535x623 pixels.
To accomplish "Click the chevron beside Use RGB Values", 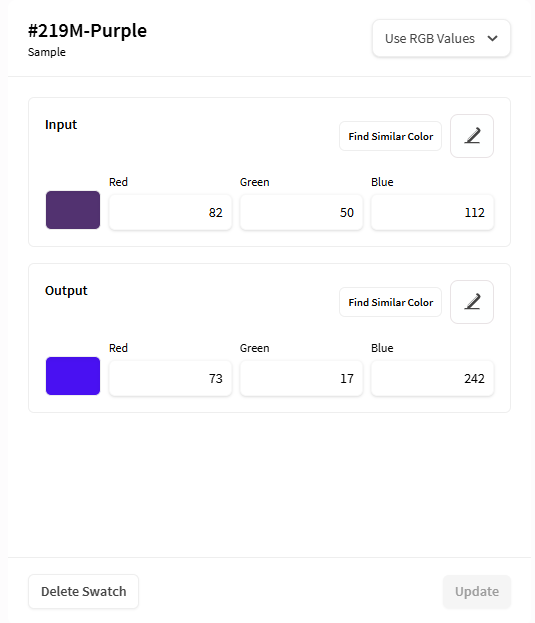I will (493, 39).
